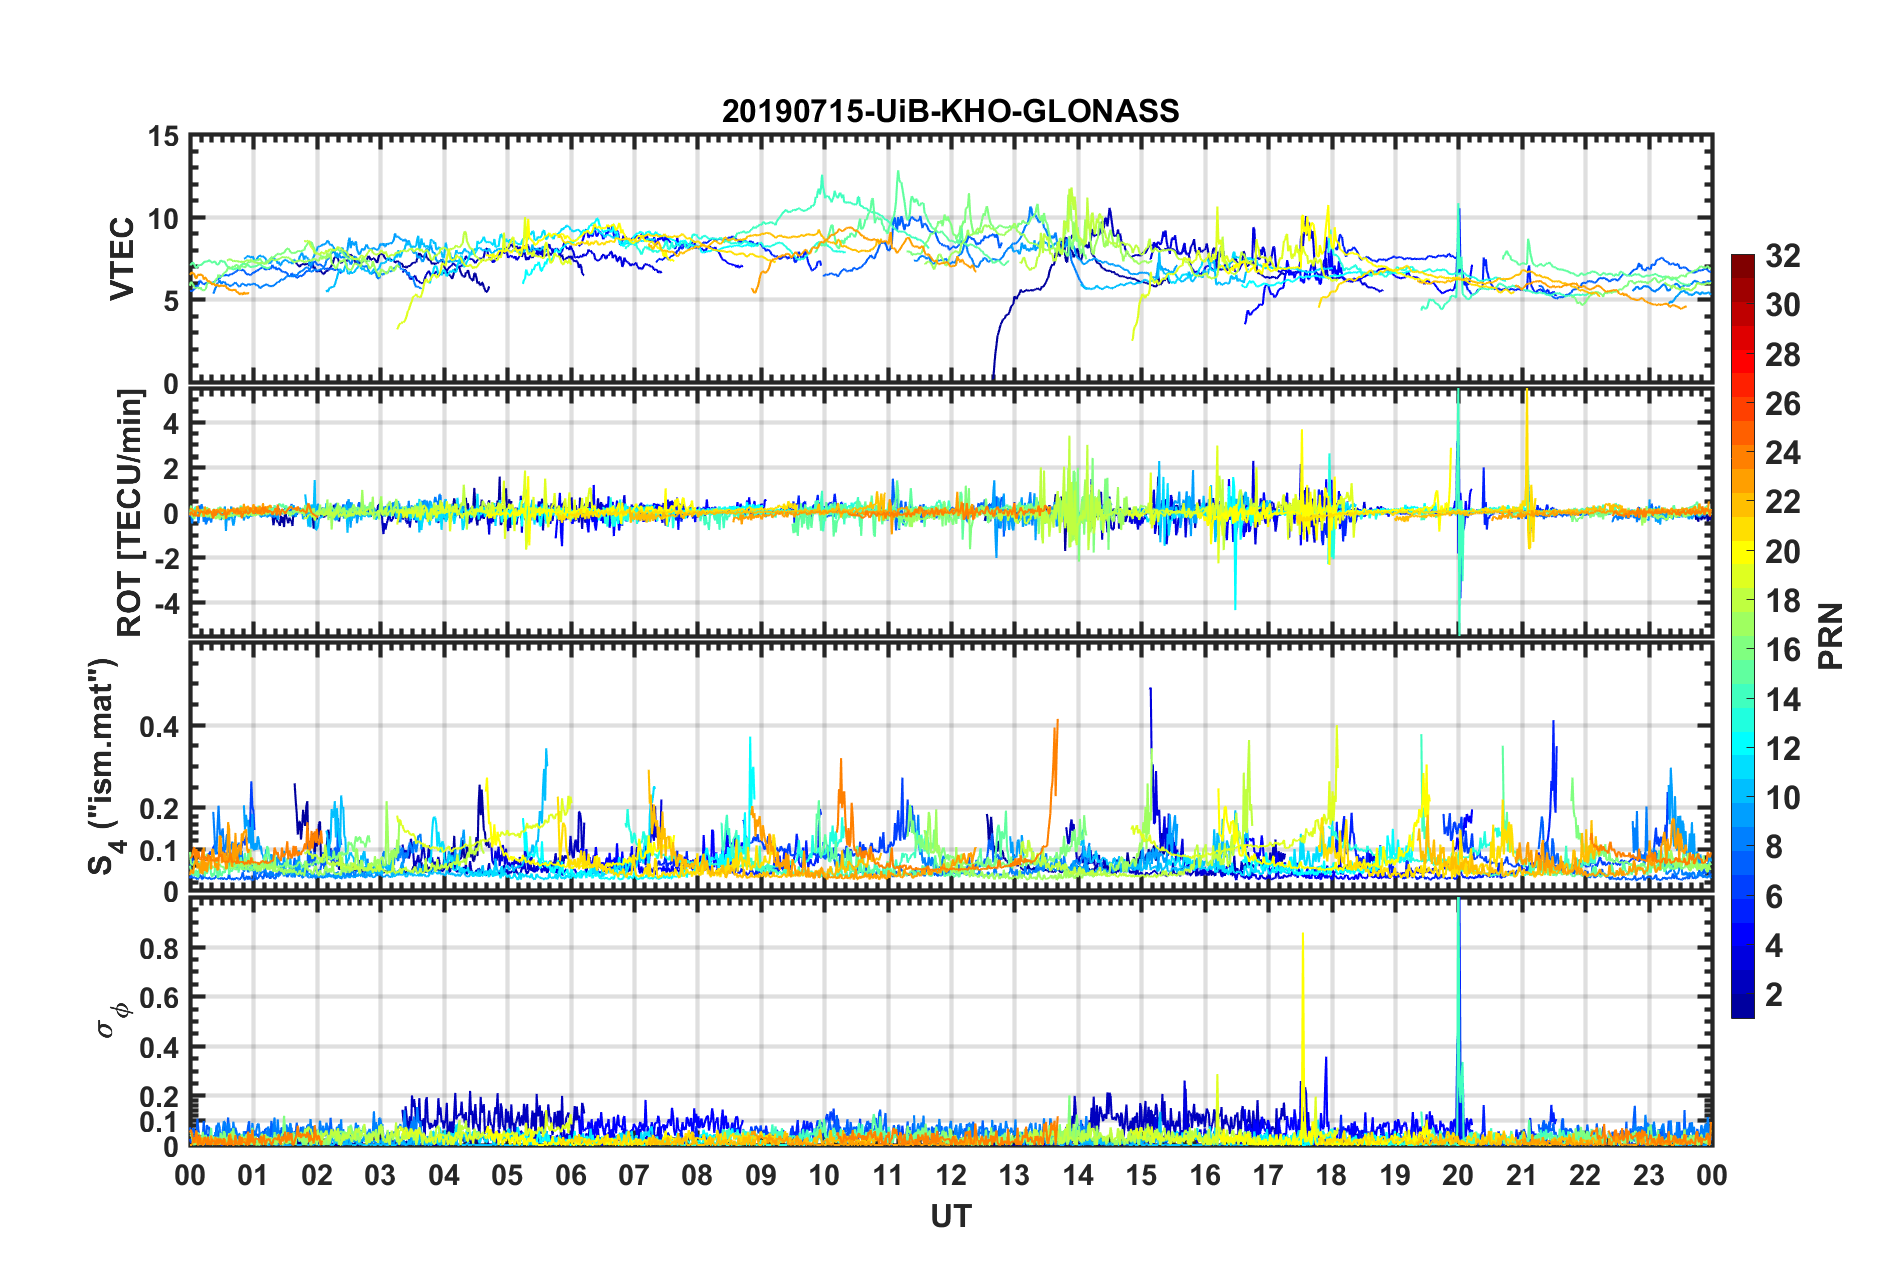Select colorbar tick label 6
1902x1272 pixels.
click(1774, 897)
